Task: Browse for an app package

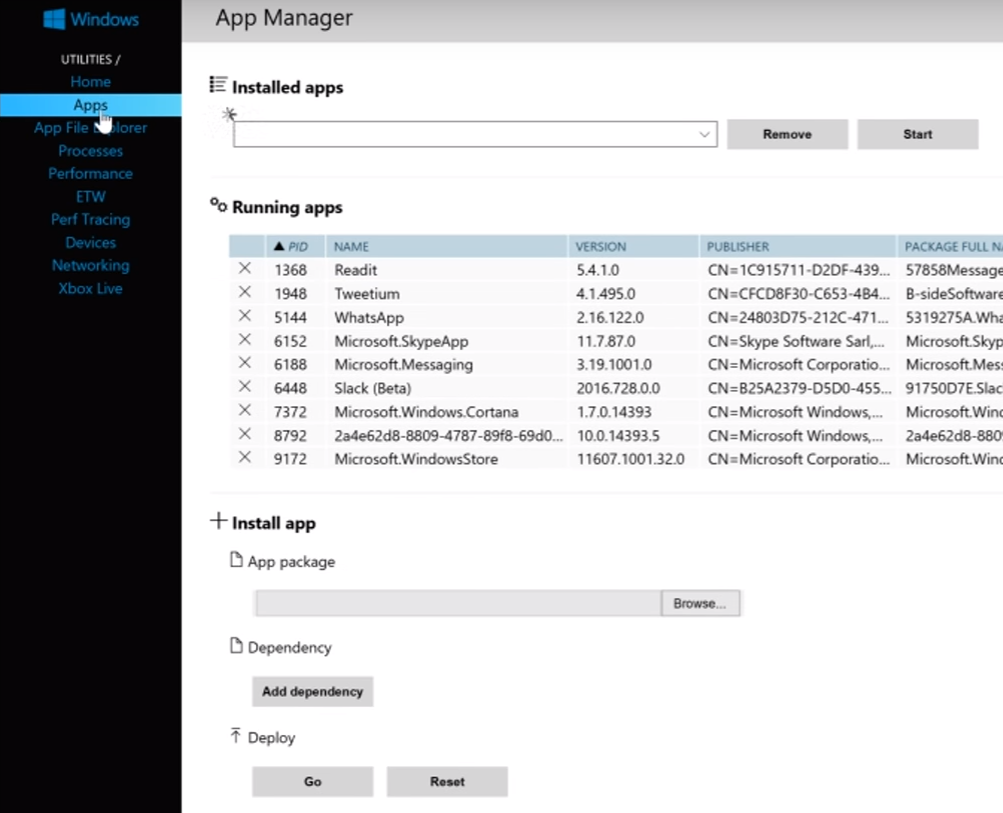Action: click(x=700, y=603)
